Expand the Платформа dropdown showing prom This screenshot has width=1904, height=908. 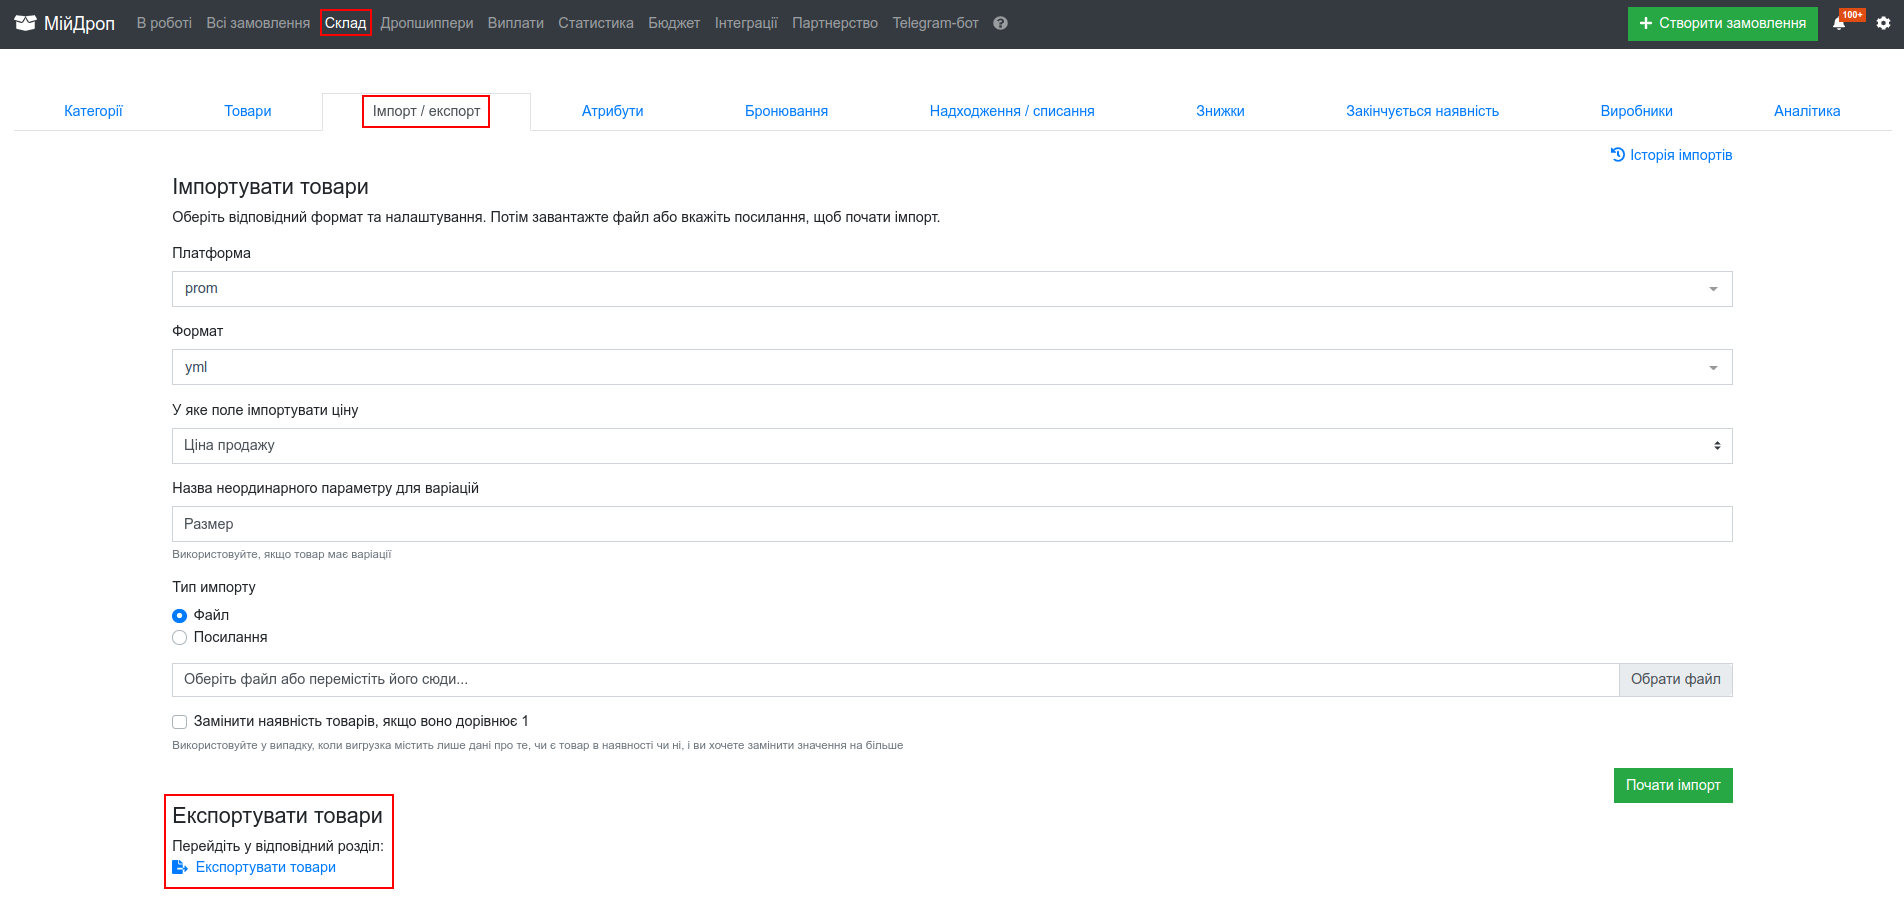pyautogui.click(x=952, y=289)
